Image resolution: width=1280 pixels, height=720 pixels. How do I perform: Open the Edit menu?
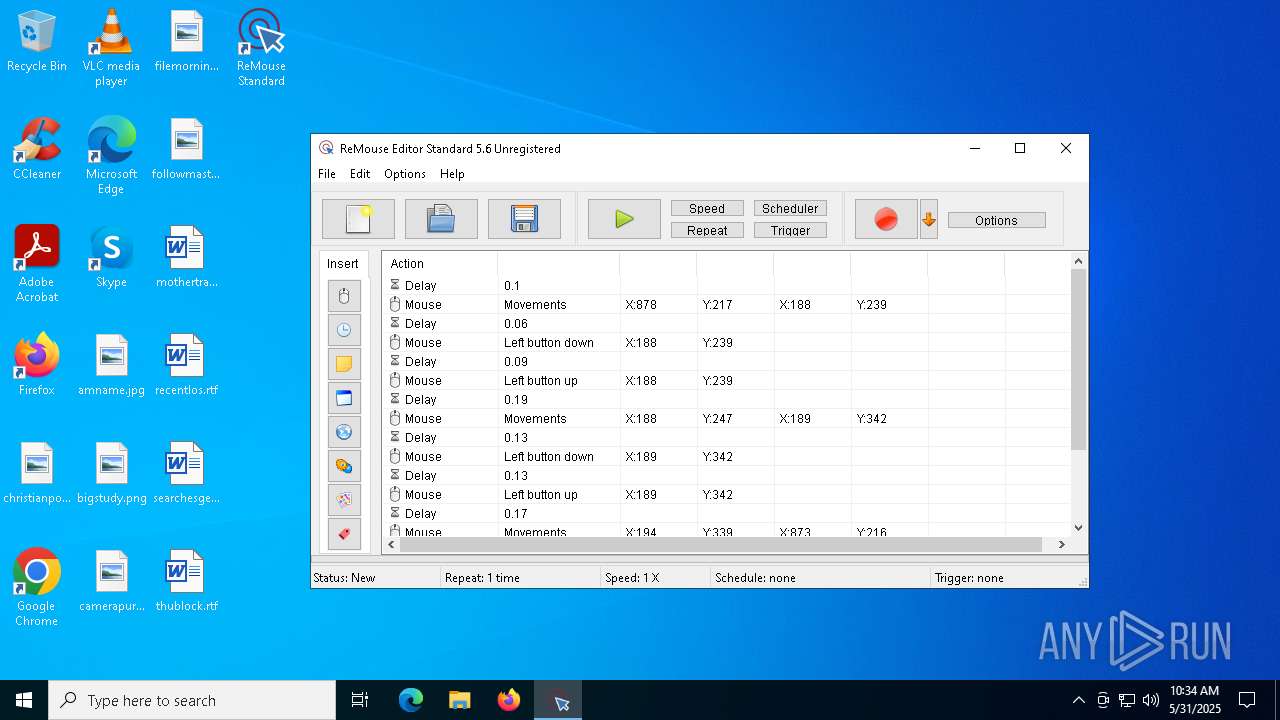tap(360, 174)
